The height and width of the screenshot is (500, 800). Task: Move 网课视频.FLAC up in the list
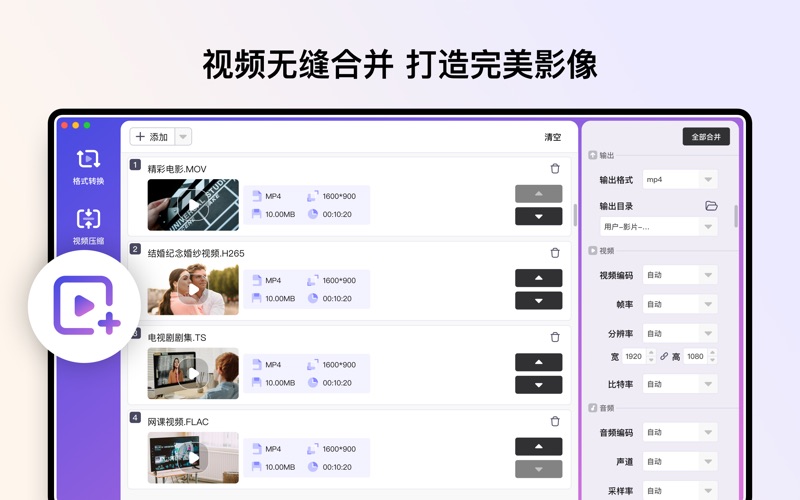tap(539, 446)
